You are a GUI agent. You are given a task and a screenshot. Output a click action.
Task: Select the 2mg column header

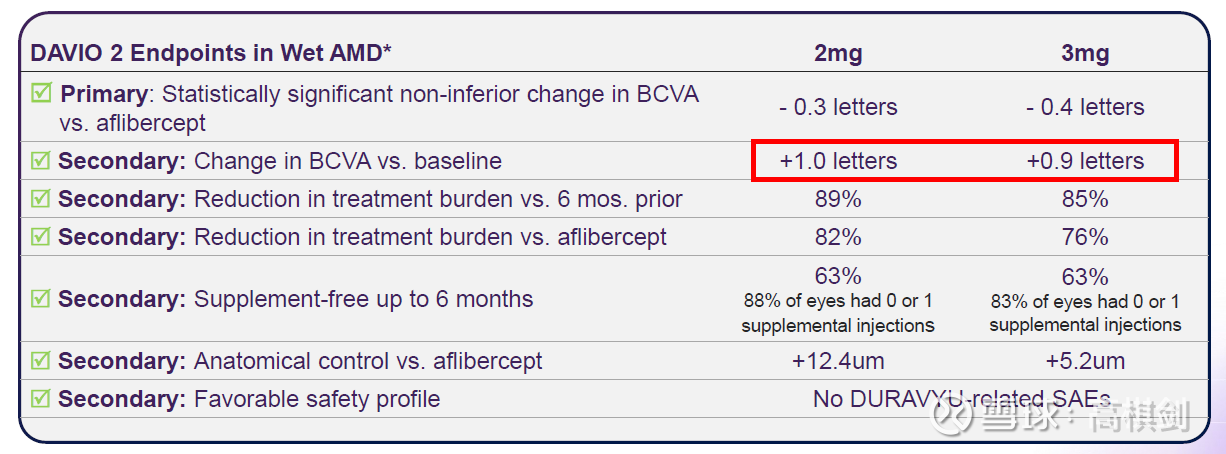pos(838,53)
